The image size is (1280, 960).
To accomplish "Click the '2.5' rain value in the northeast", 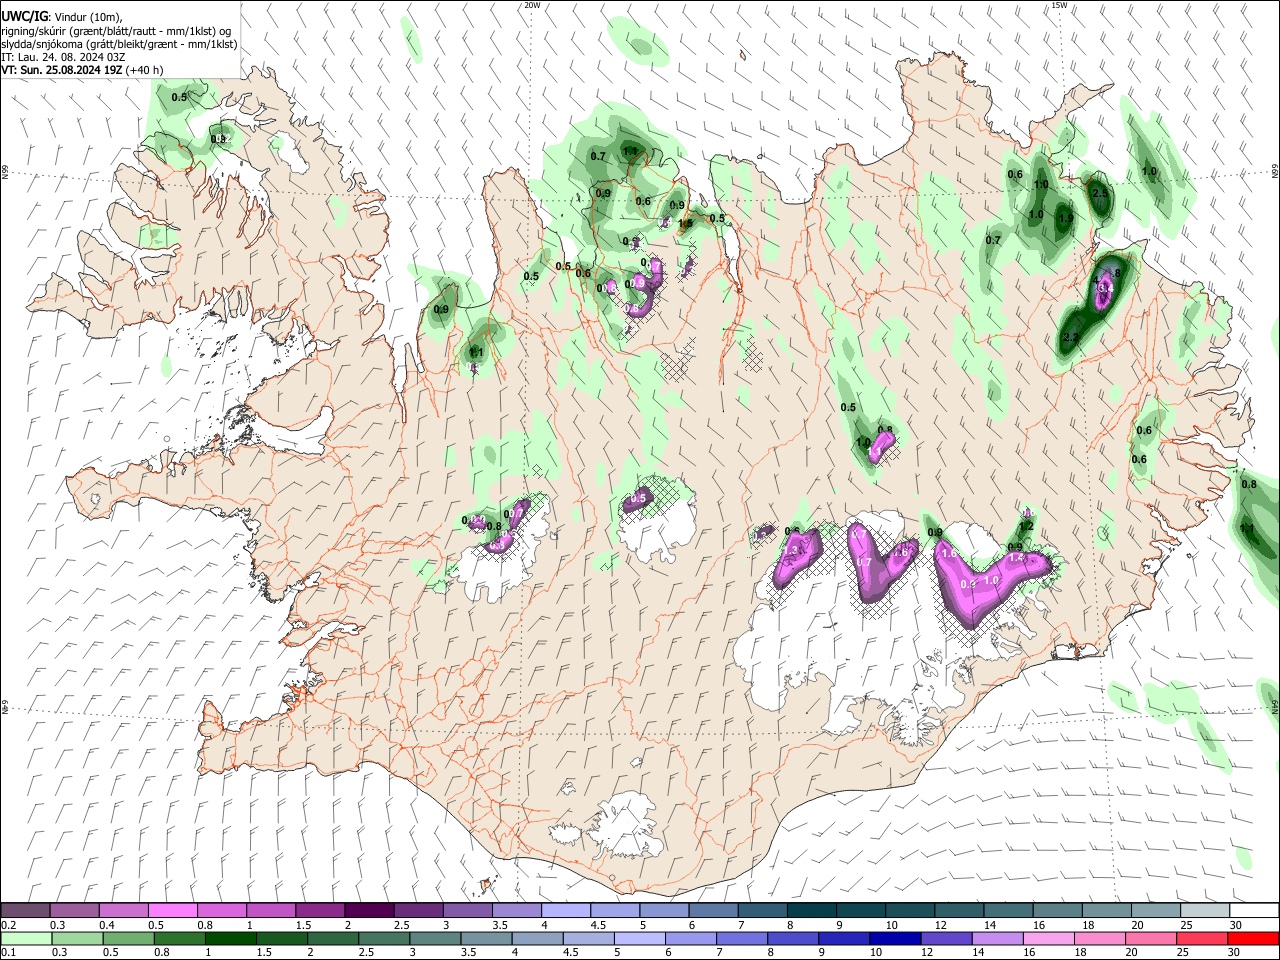I will (x=1100, y=193).
